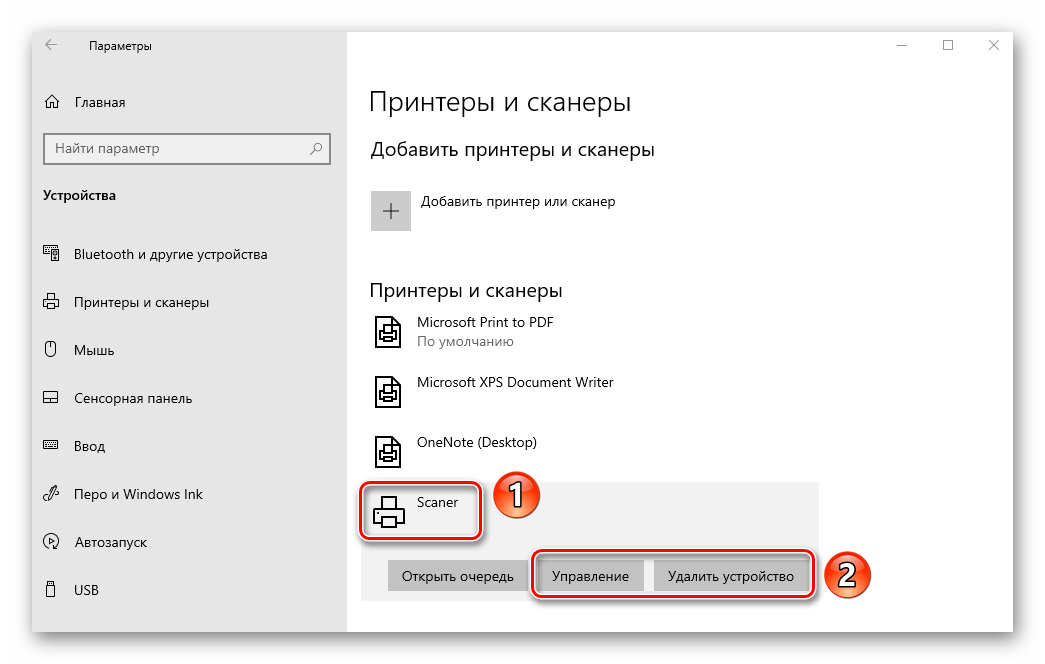Image resolution: width=1045 pixels, height=664 pixels.
Task: Click the Автозапуск autoplay icon
Action: pos(51,542)
